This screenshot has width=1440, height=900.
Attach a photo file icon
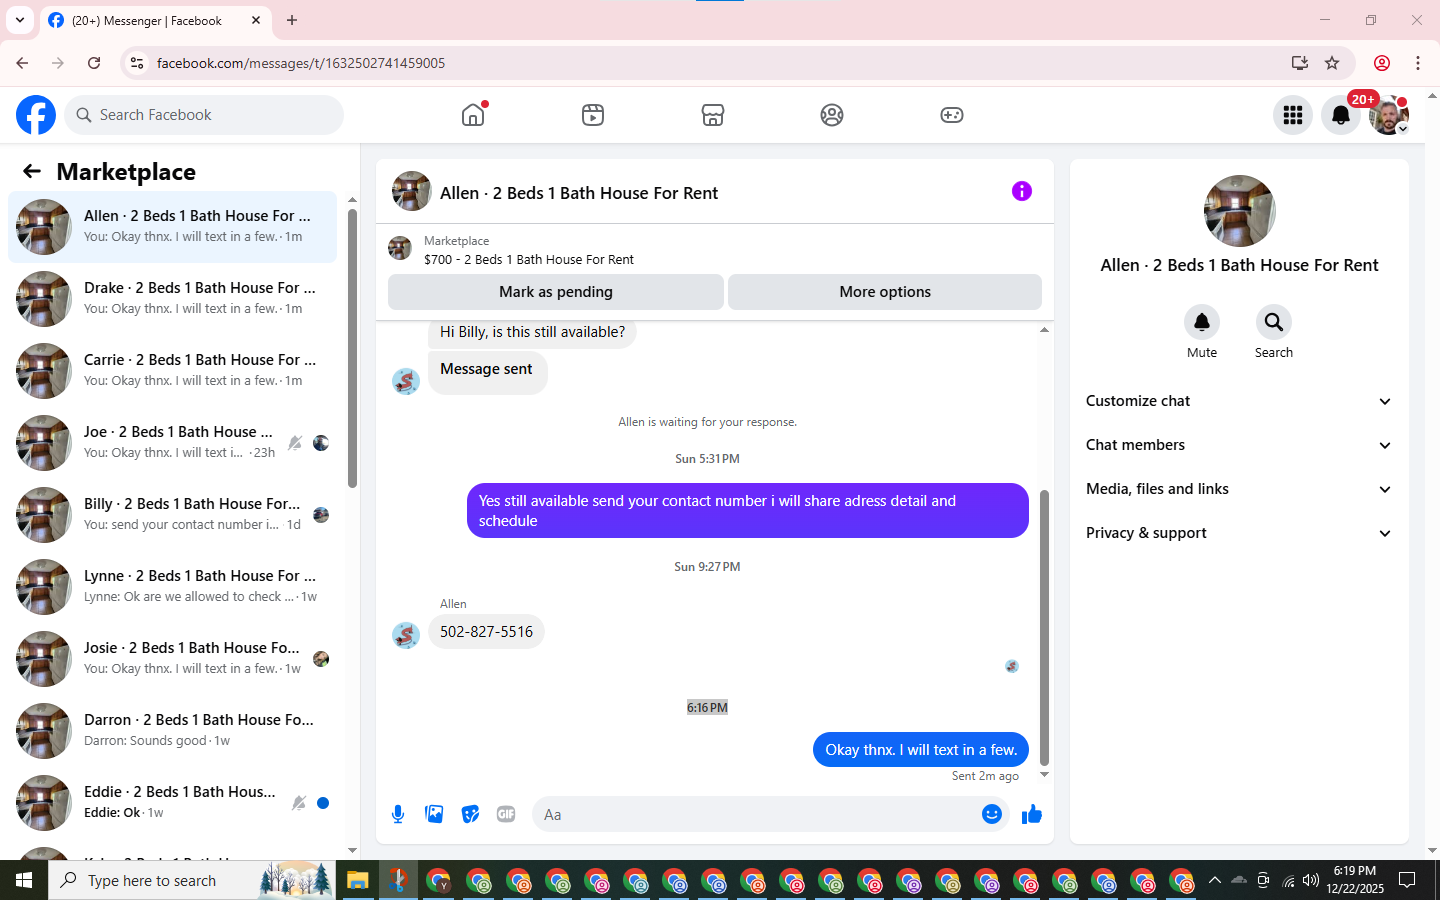pyautogui.click(x=434, y=814)
